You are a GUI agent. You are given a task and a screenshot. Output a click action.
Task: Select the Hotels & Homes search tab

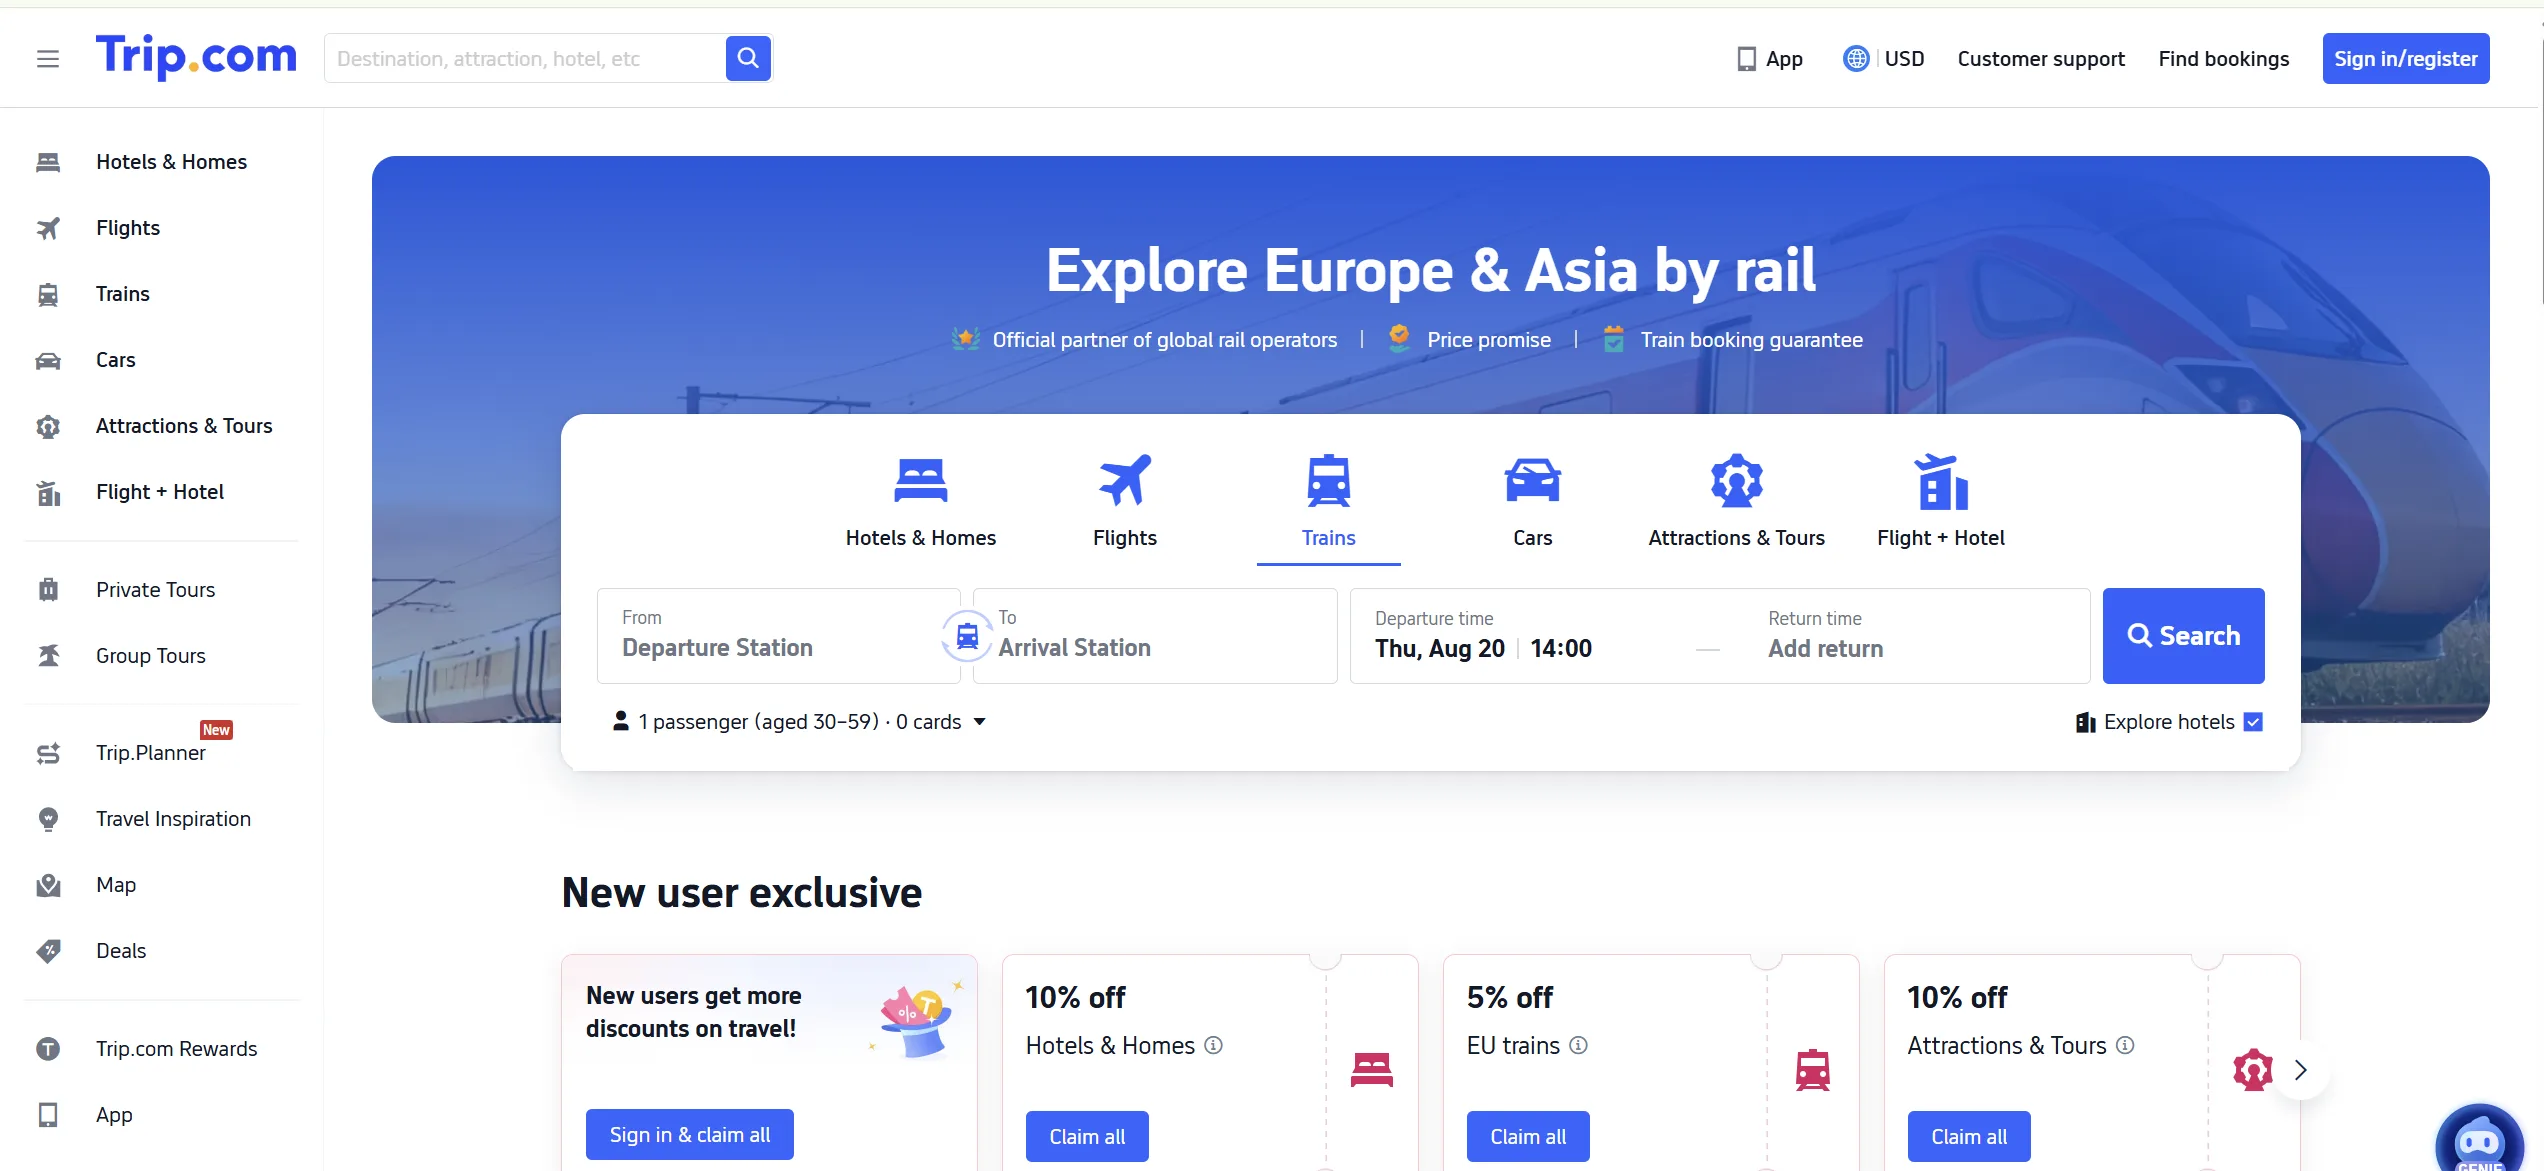[x=920, y=502]
